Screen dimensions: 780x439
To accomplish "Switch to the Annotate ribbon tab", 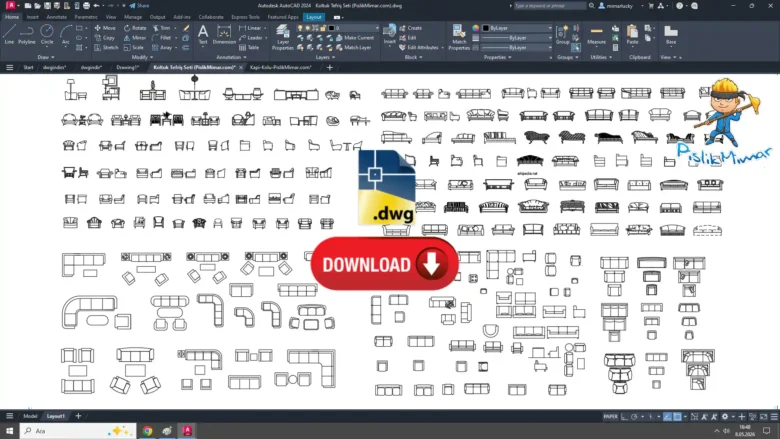I will [57, 17].
